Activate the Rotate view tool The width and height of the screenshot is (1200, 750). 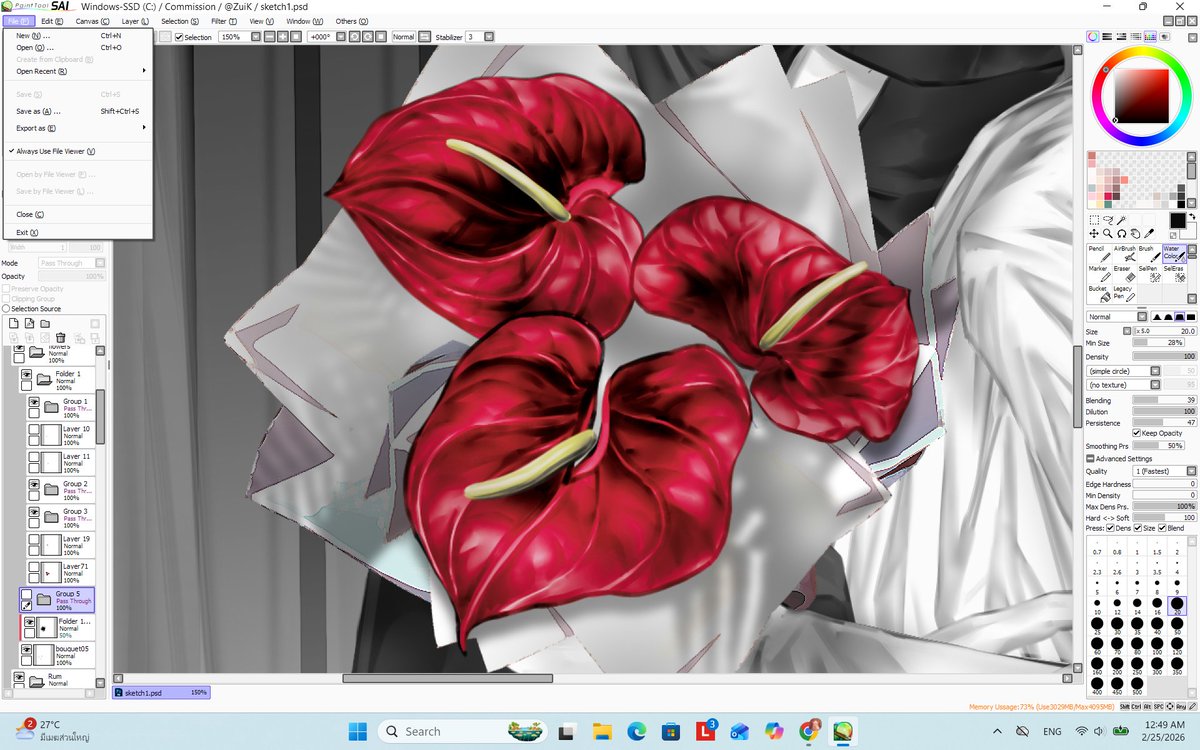tap(1122, 233)
